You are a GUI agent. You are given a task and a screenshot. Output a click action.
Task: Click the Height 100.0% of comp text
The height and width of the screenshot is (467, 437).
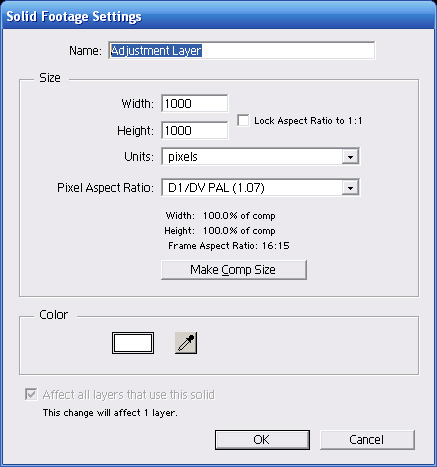[220, 231]
